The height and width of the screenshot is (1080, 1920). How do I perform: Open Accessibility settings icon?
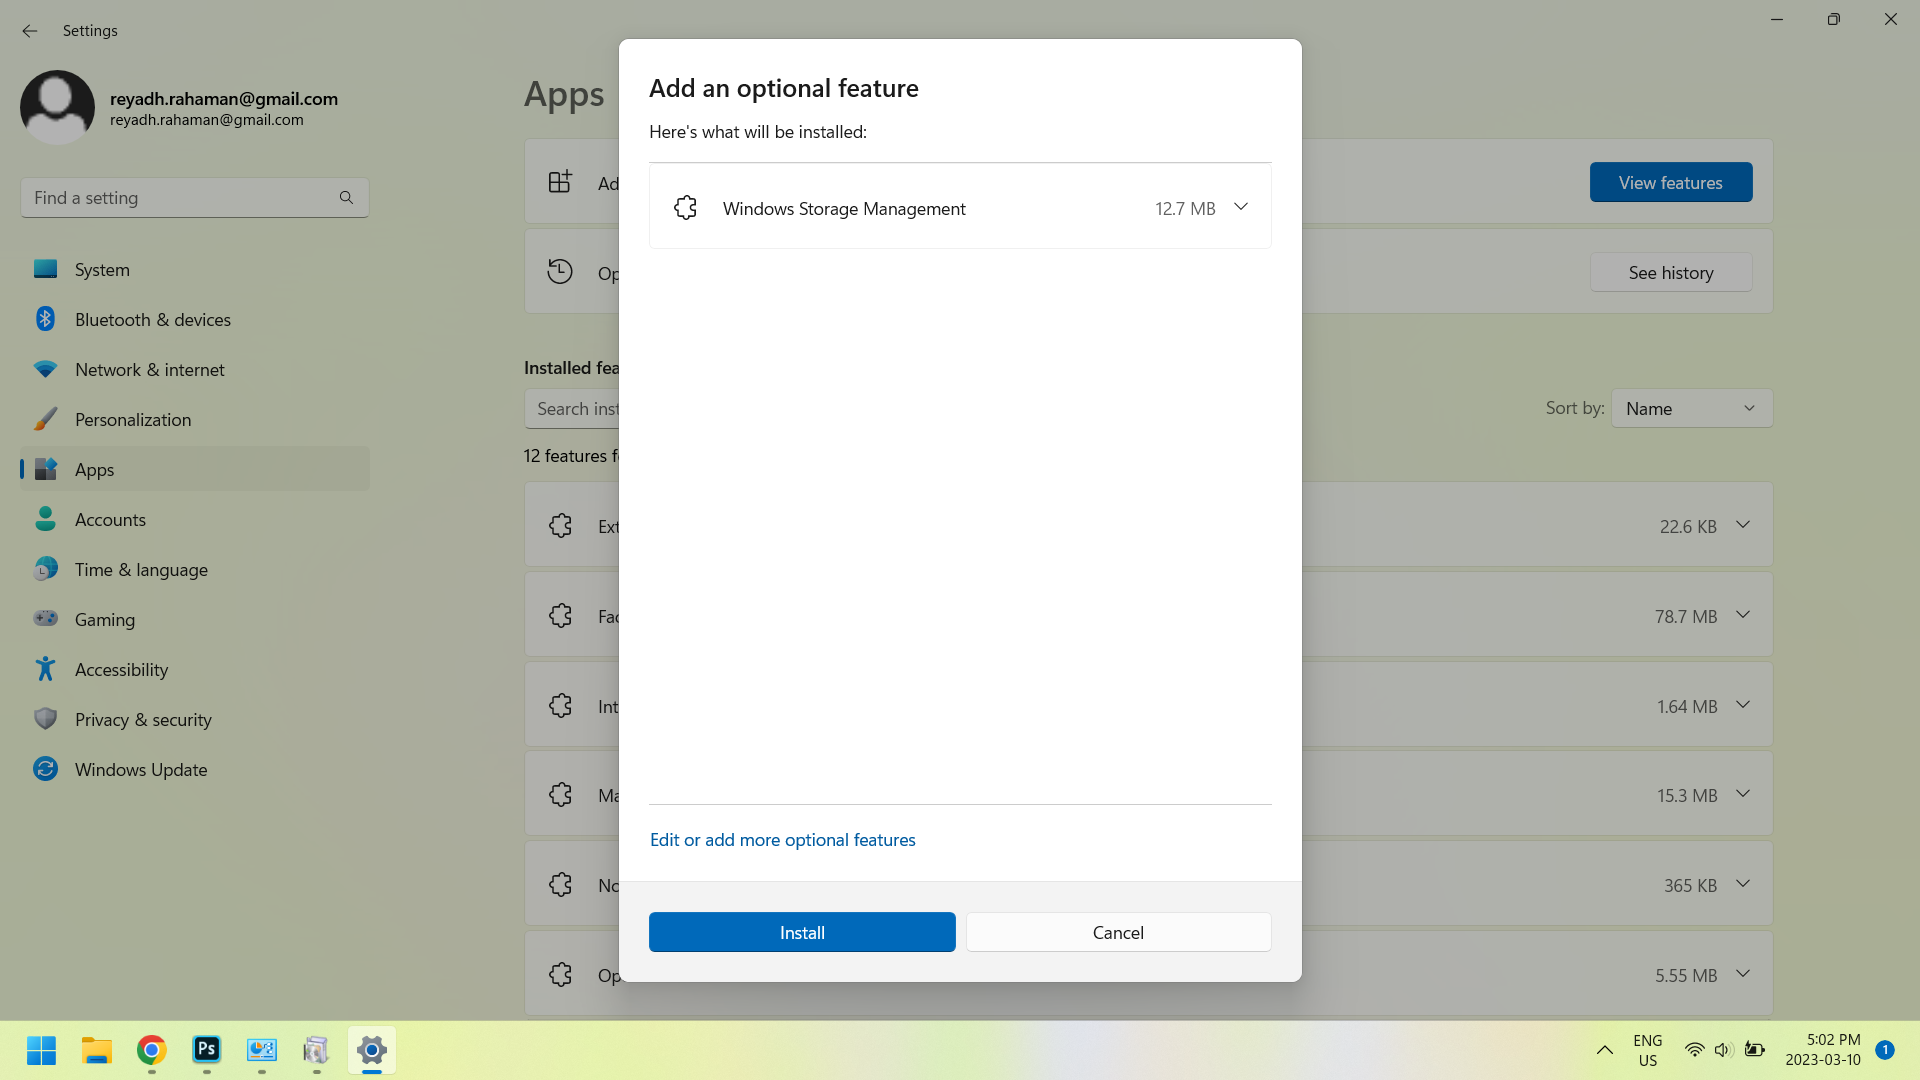pyautogui.click(x=45, y=669)
